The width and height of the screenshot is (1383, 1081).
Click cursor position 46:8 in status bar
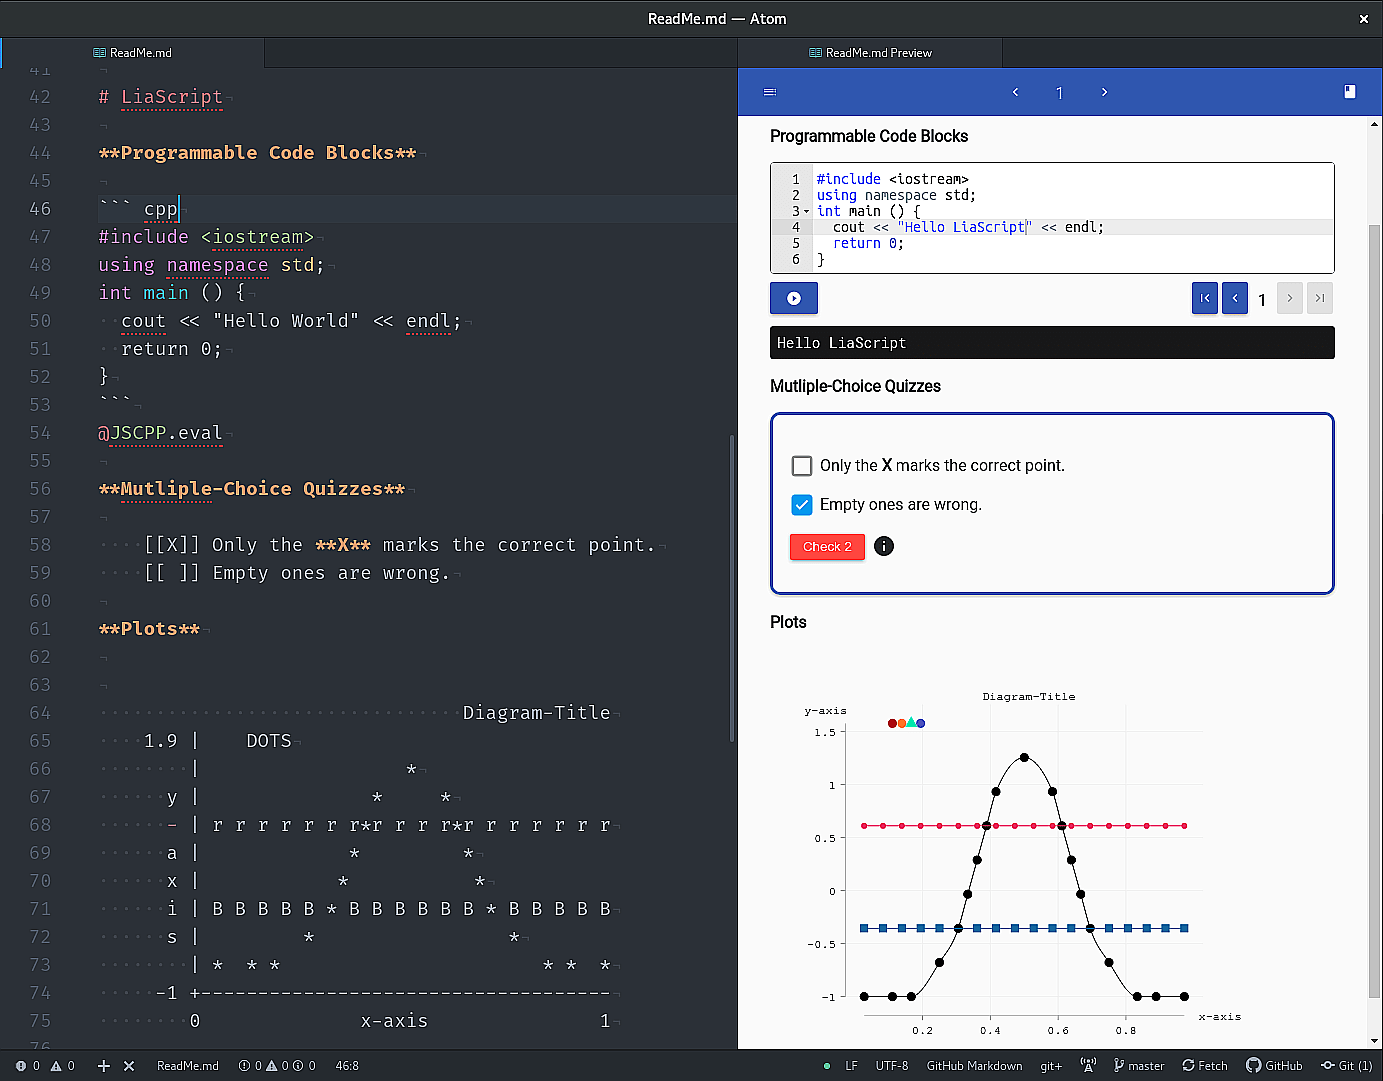click(347, 1066)
